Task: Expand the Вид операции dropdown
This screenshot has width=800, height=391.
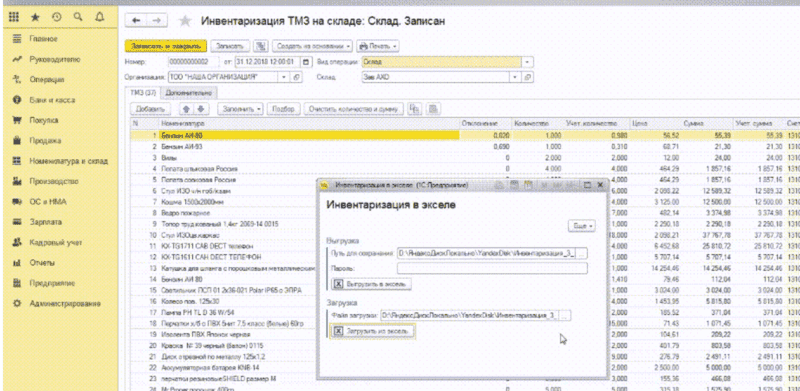Action: [x=527, y=62]
